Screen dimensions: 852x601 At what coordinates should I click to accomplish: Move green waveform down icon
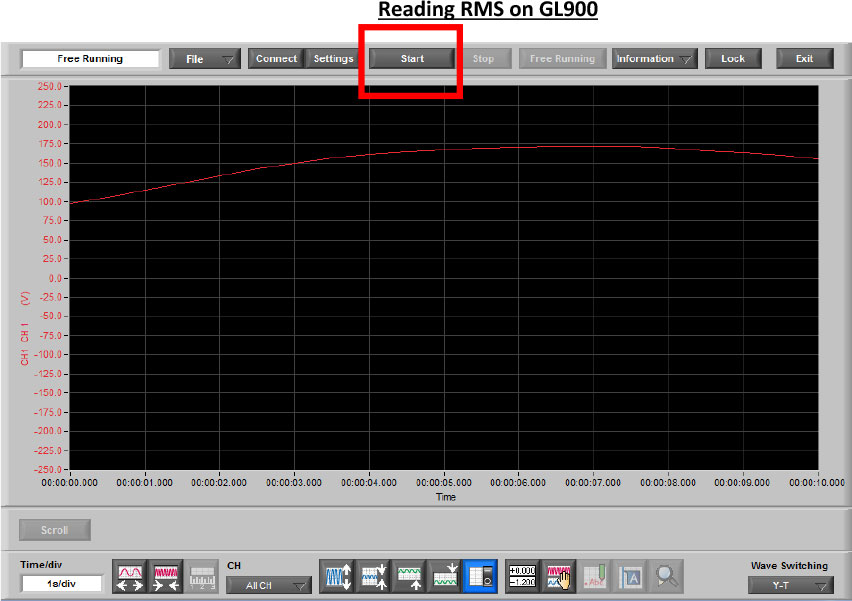[x=445, y=577]
